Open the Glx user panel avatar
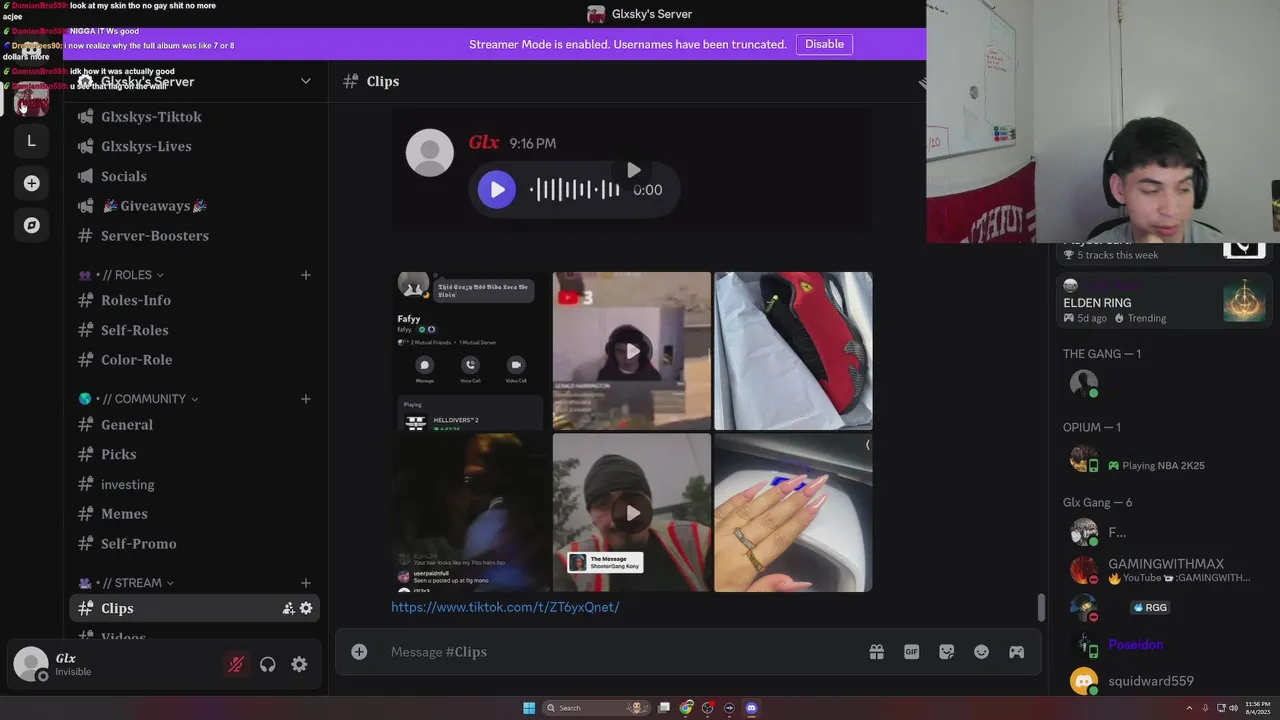The height and width of the screenshot is (720, 1280). (30, 664)
